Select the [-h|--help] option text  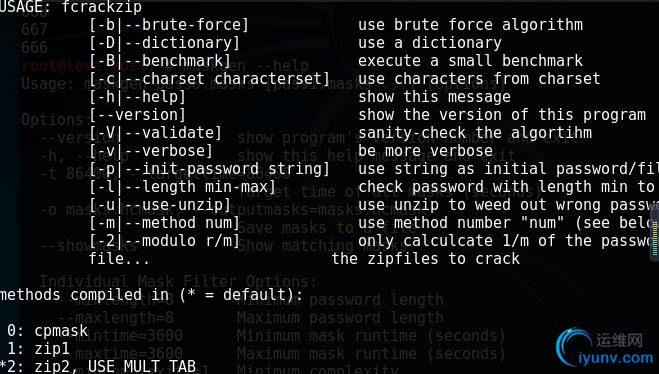[137, 97]
